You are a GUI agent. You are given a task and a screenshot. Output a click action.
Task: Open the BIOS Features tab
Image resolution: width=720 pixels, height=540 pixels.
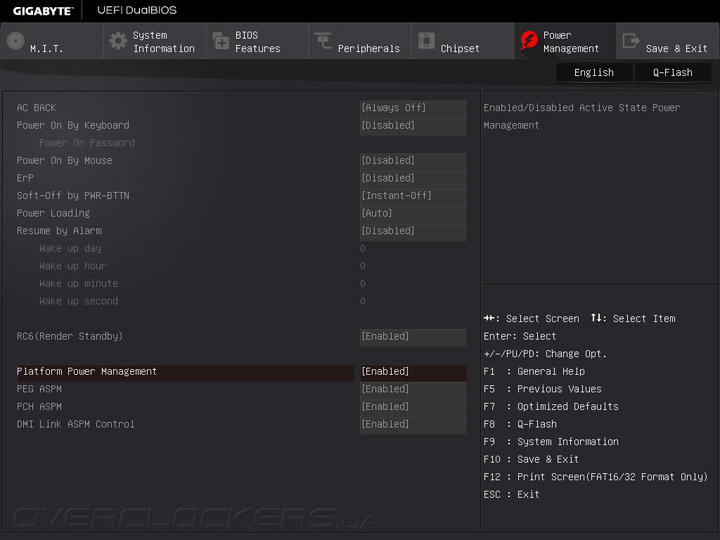(x=257, y=41)
